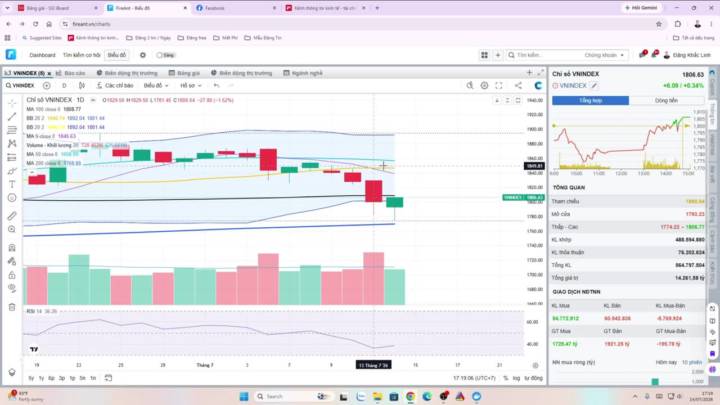Screen dimensions: 720x405
Task: Select the trend line drawing tool
Action: pos(12,117)
